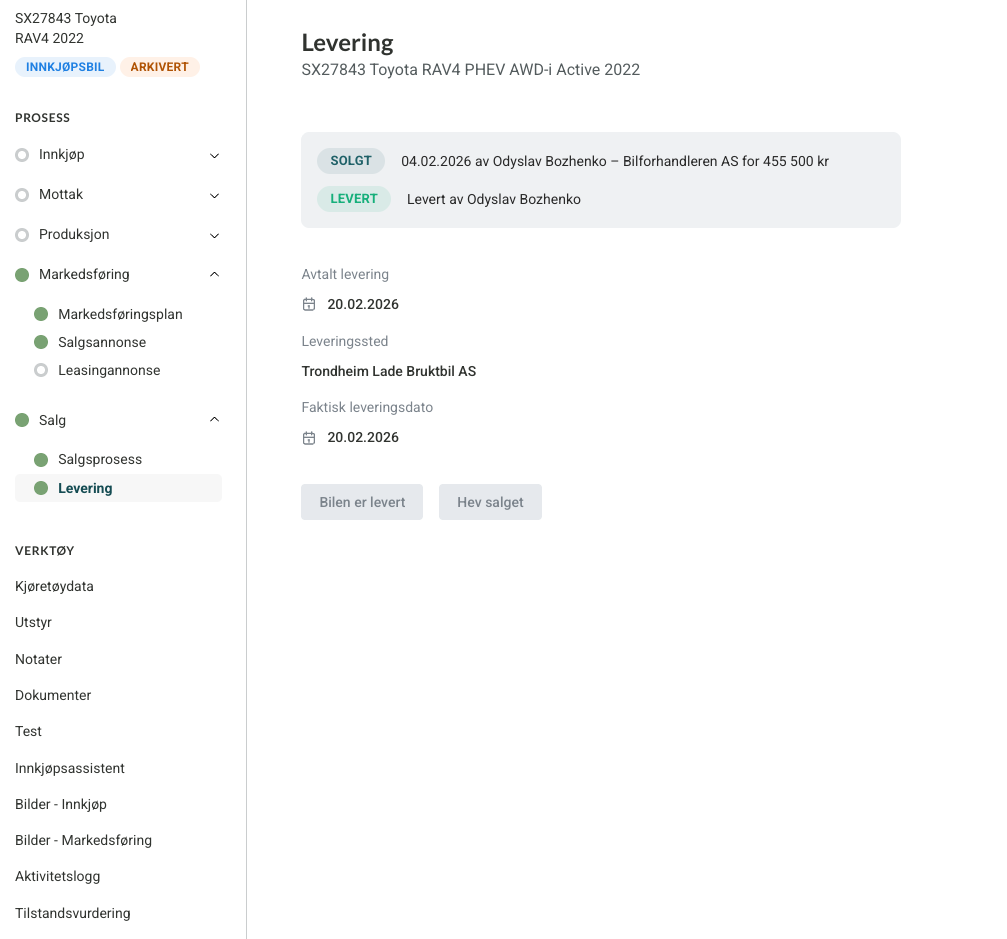Click the green Salg status dot

(22, 421)
